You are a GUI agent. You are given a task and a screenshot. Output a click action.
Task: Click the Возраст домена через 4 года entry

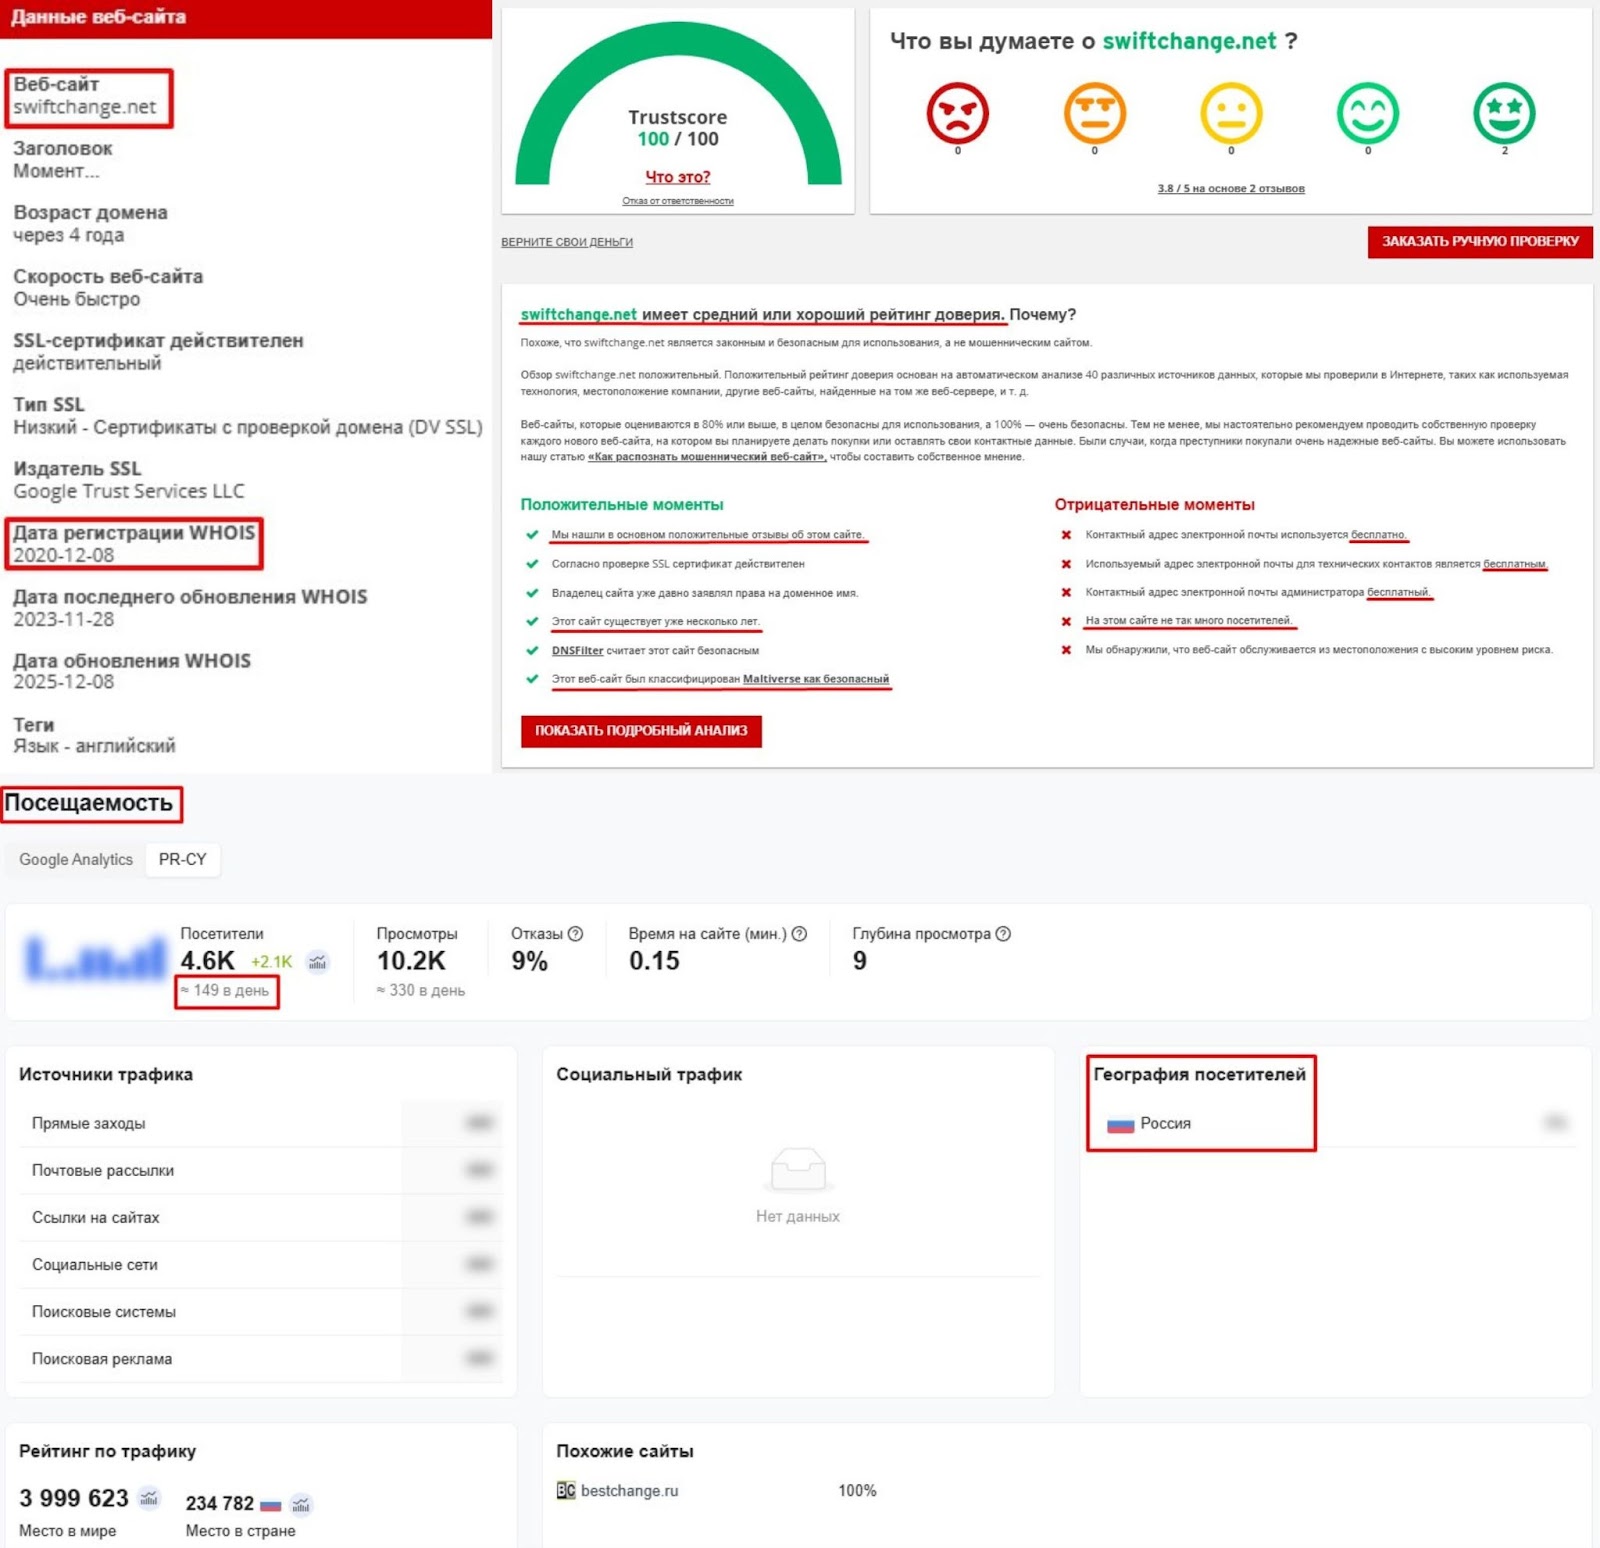[x=90, y=224]
